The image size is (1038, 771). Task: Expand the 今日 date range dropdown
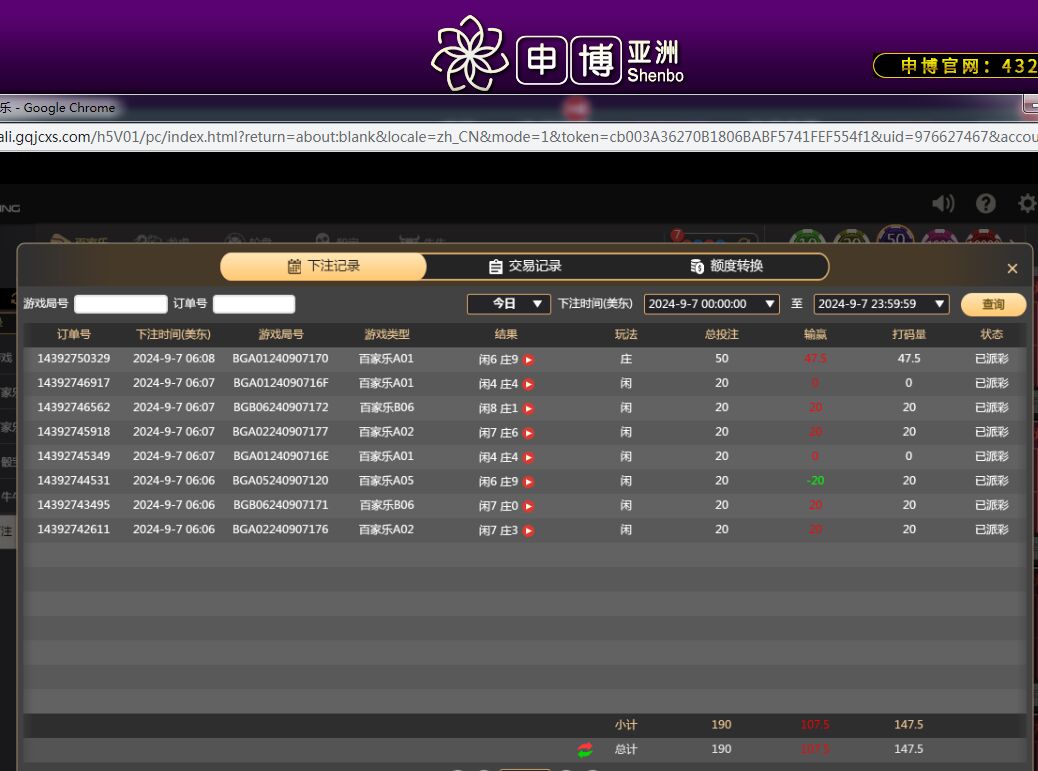[509, 304]
